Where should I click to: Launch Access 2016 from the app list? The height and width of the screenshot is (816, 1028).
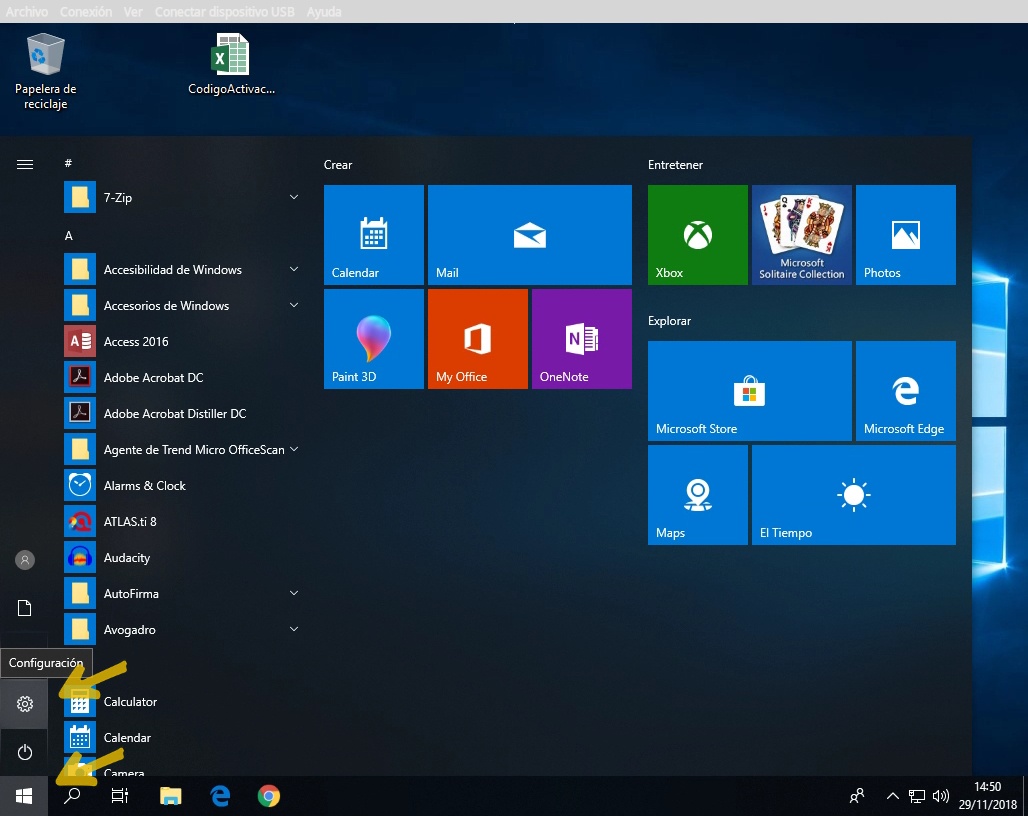182,341
